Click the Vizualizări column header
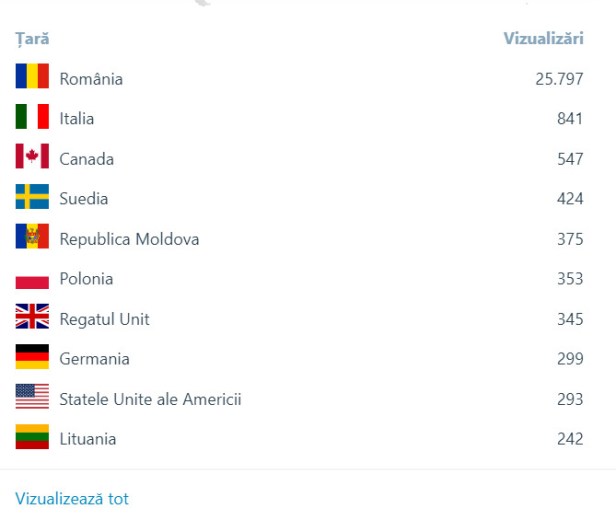This screenshot has width=616, height=520. [x=543, y=39]
